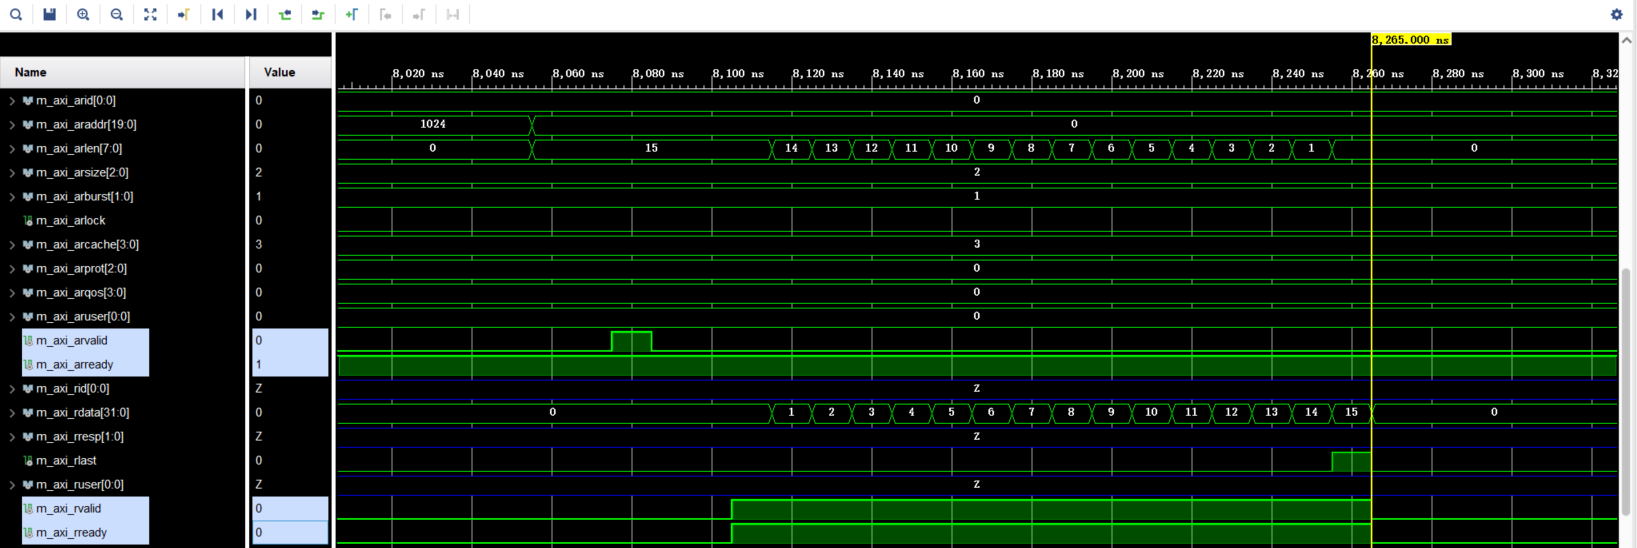Open waveform settings gear

point(1616,14)
